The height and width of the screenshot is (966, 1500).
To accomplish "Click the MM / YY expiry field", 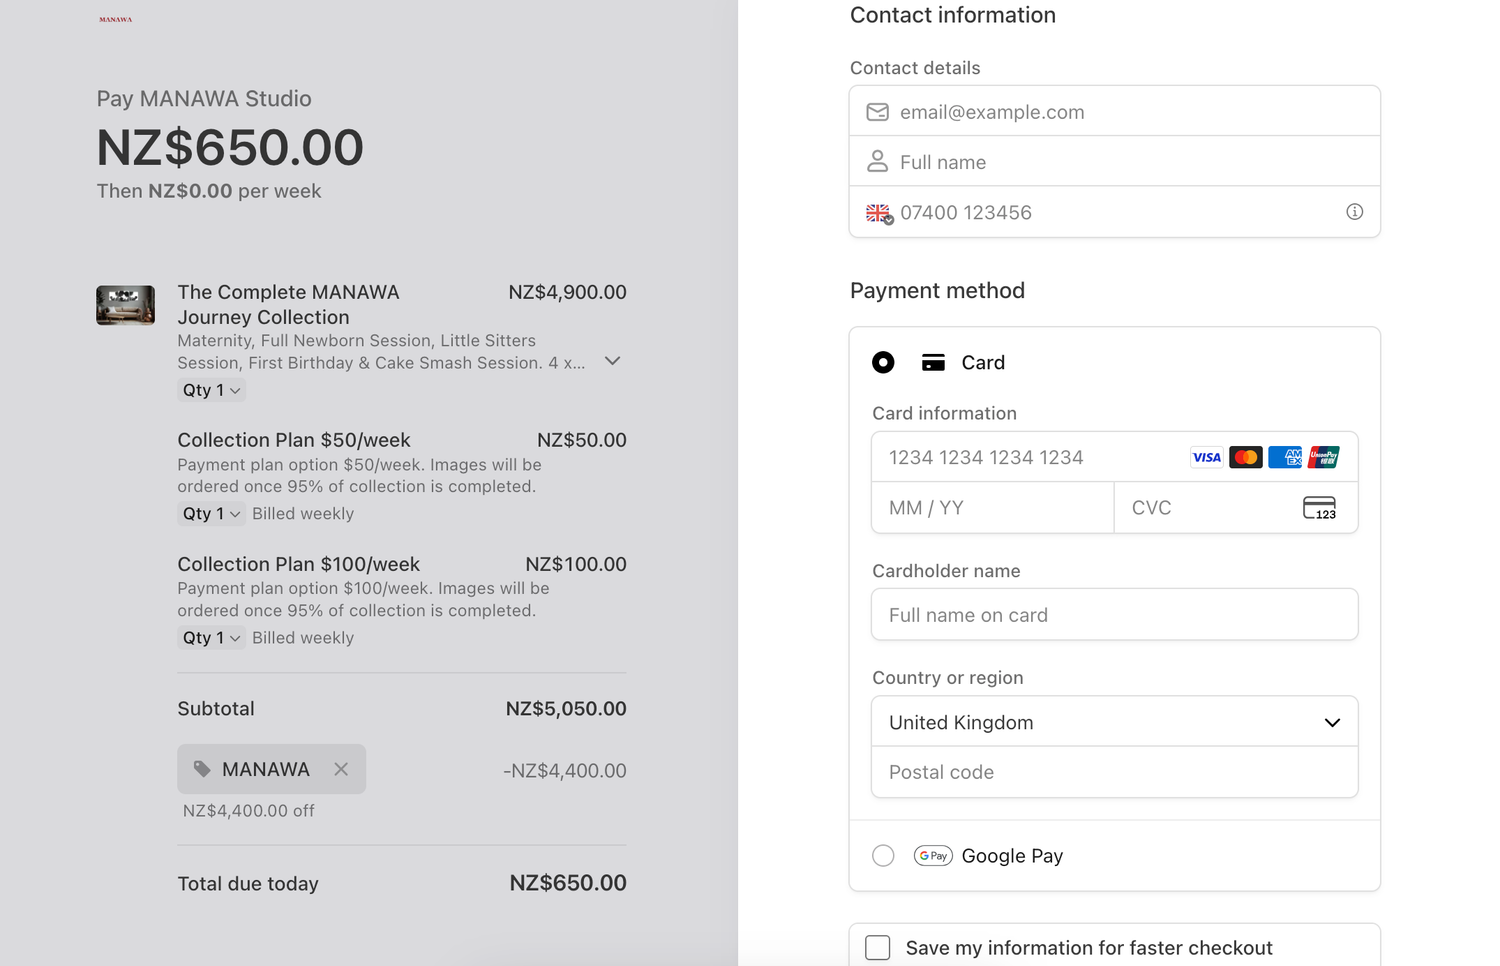I will [x=993, y=508].
